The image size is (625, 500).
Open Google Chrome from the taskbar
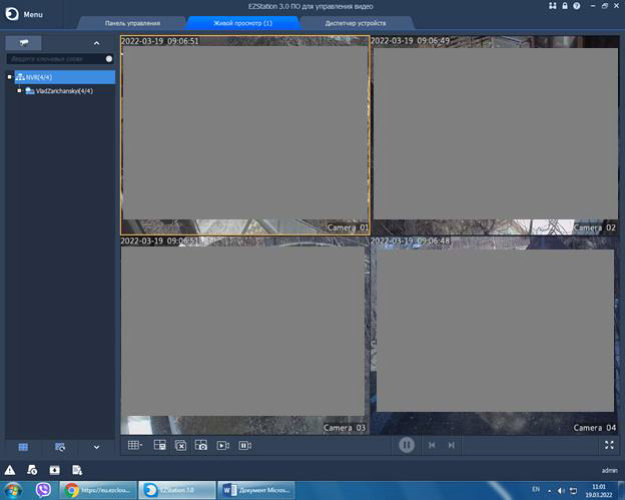click(x=71, y=490)
